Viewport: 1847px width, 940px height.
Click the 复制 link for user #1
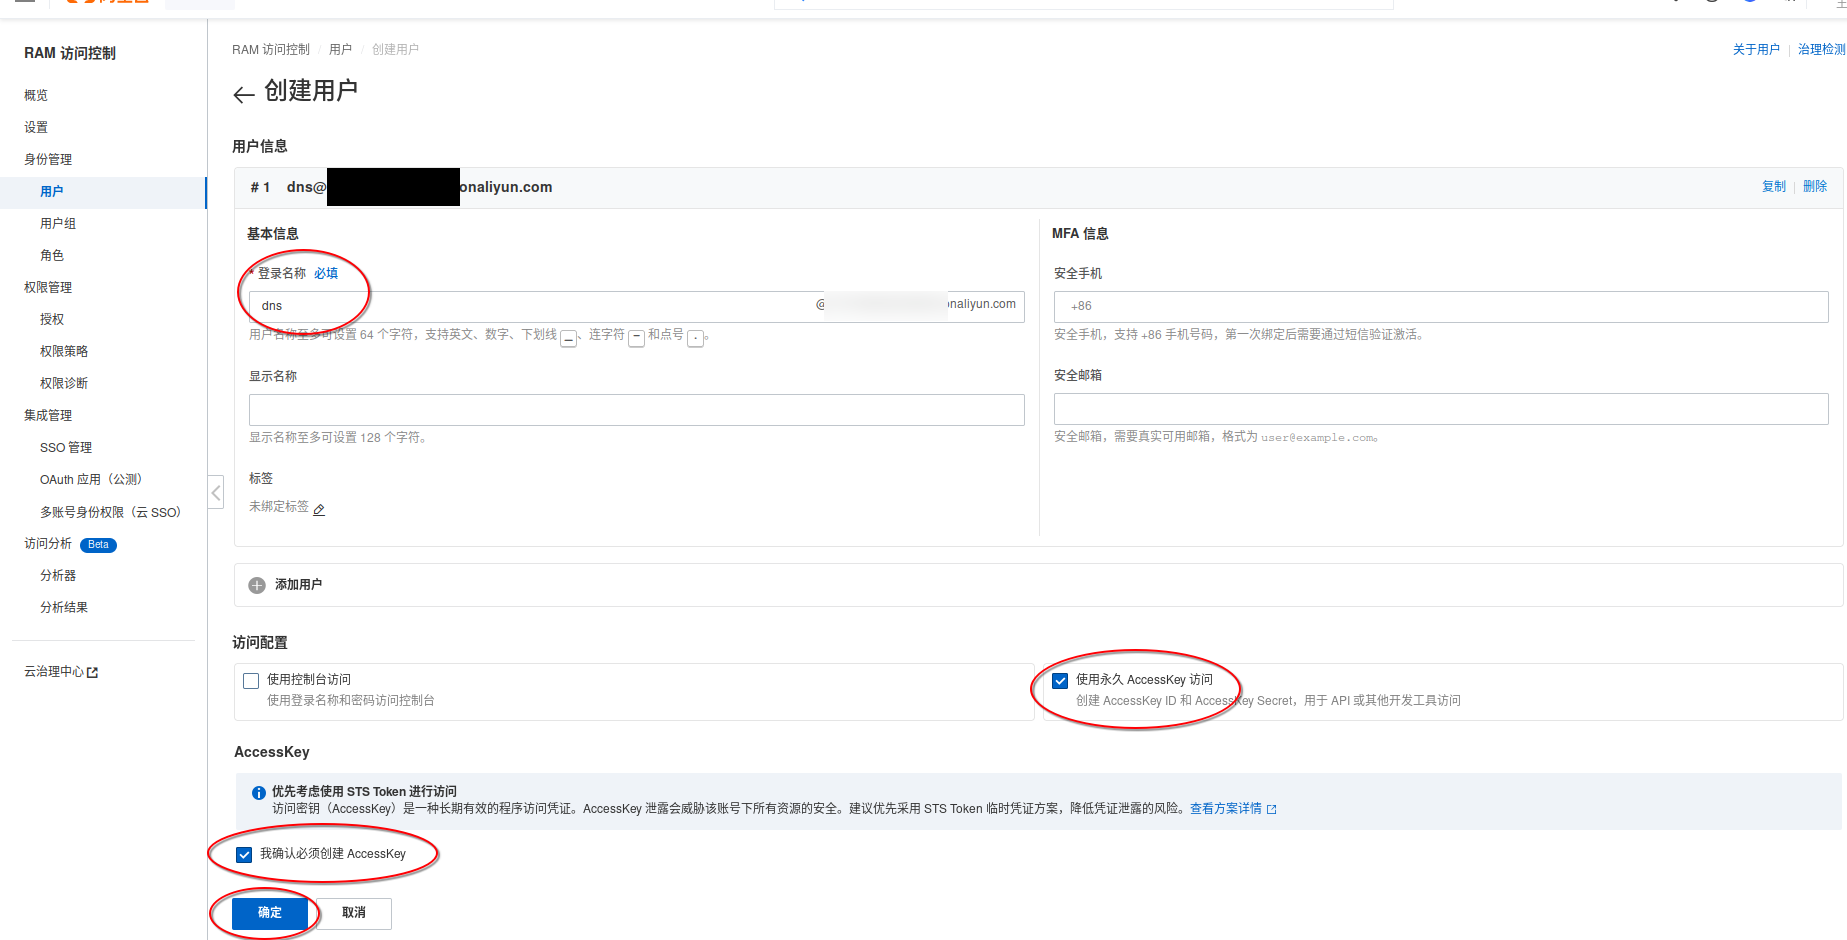click(x=1773, y=187)
